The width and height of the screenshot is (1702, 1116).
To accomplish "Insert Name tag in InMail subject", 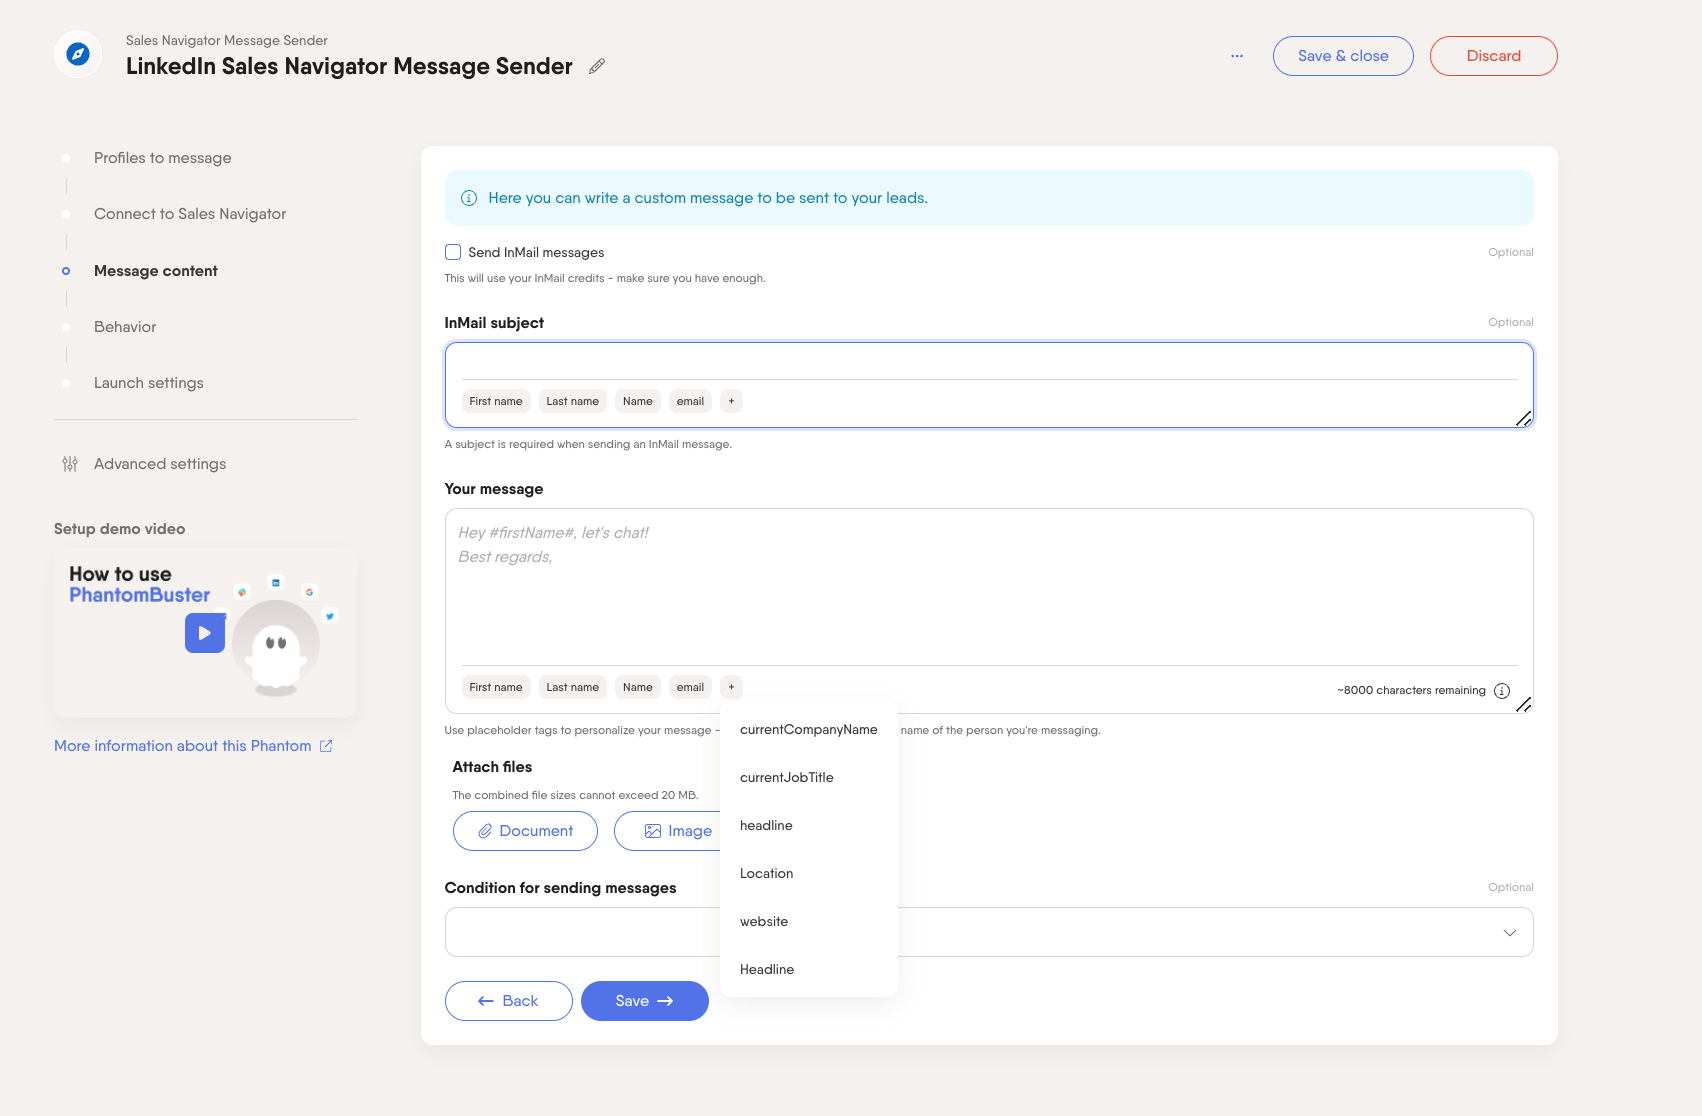I will [637, 401].
